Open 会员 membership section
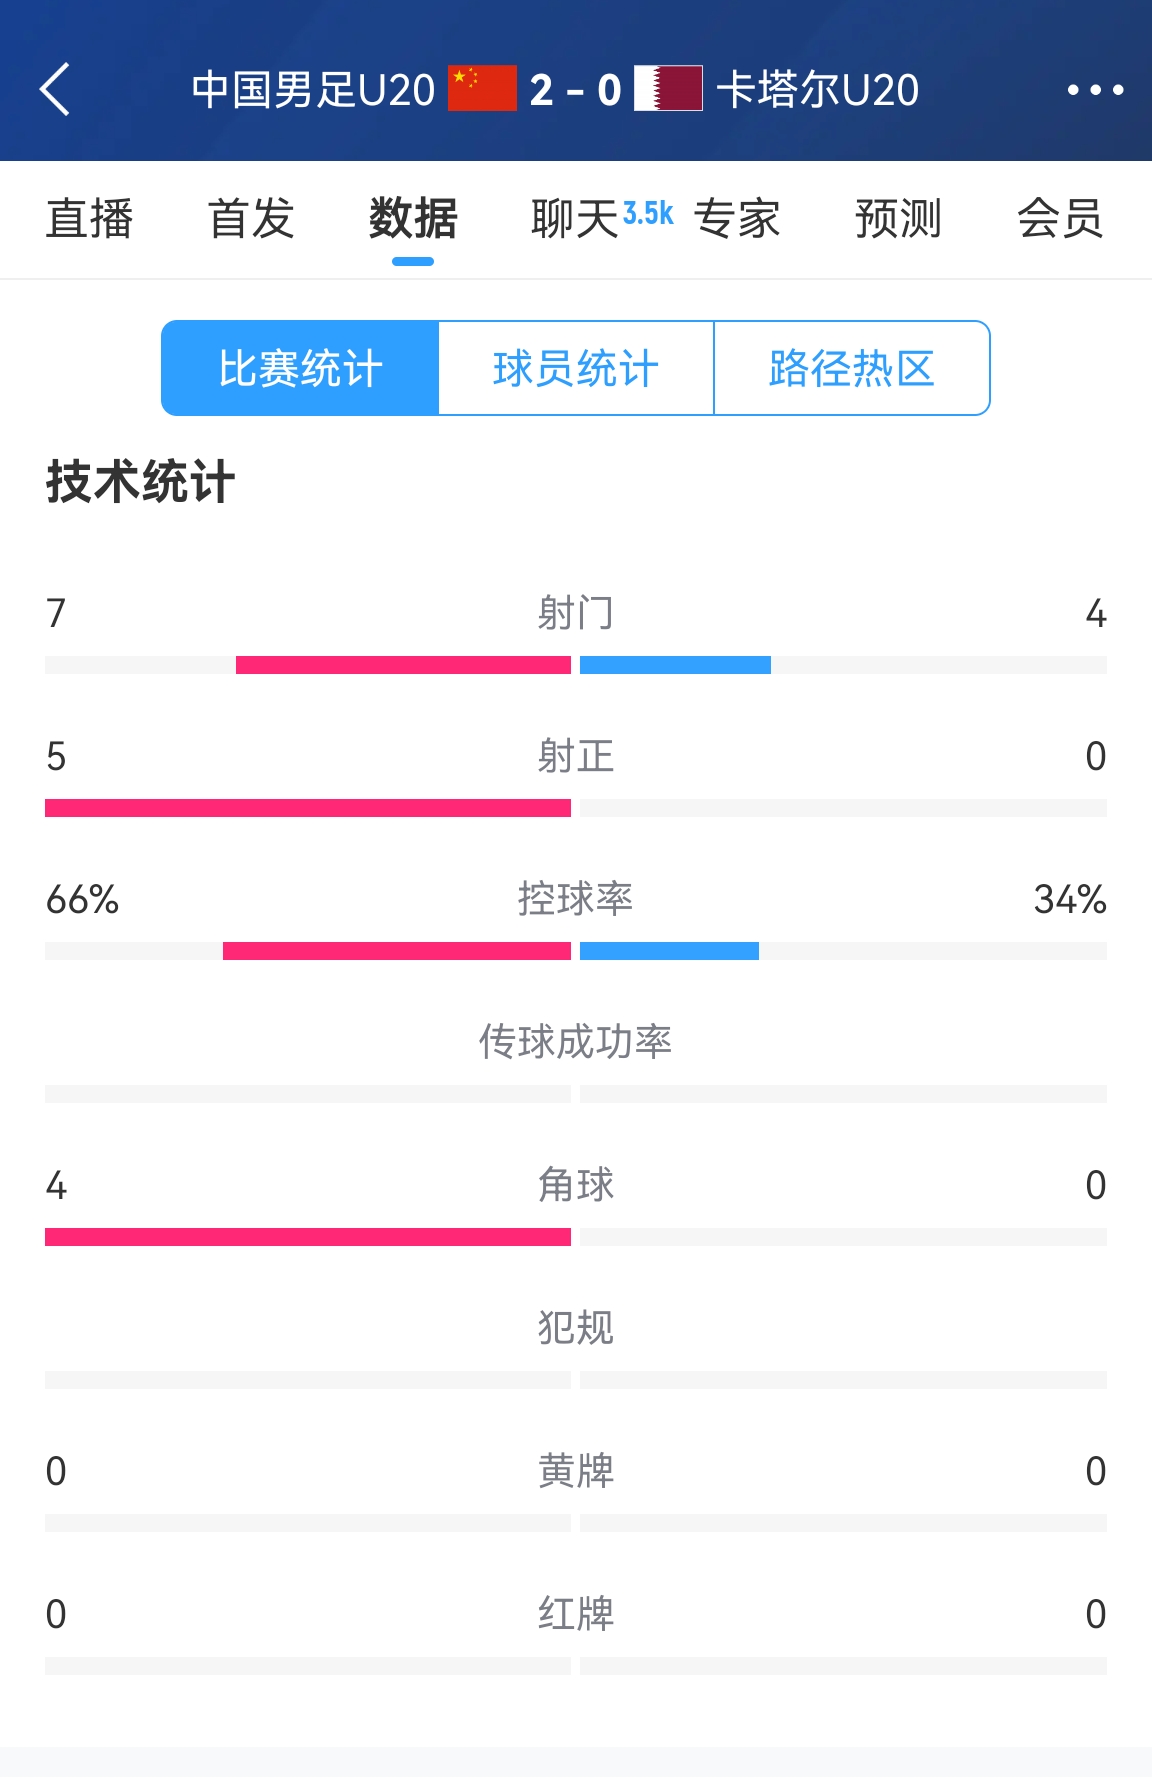 pos(1060,220)
